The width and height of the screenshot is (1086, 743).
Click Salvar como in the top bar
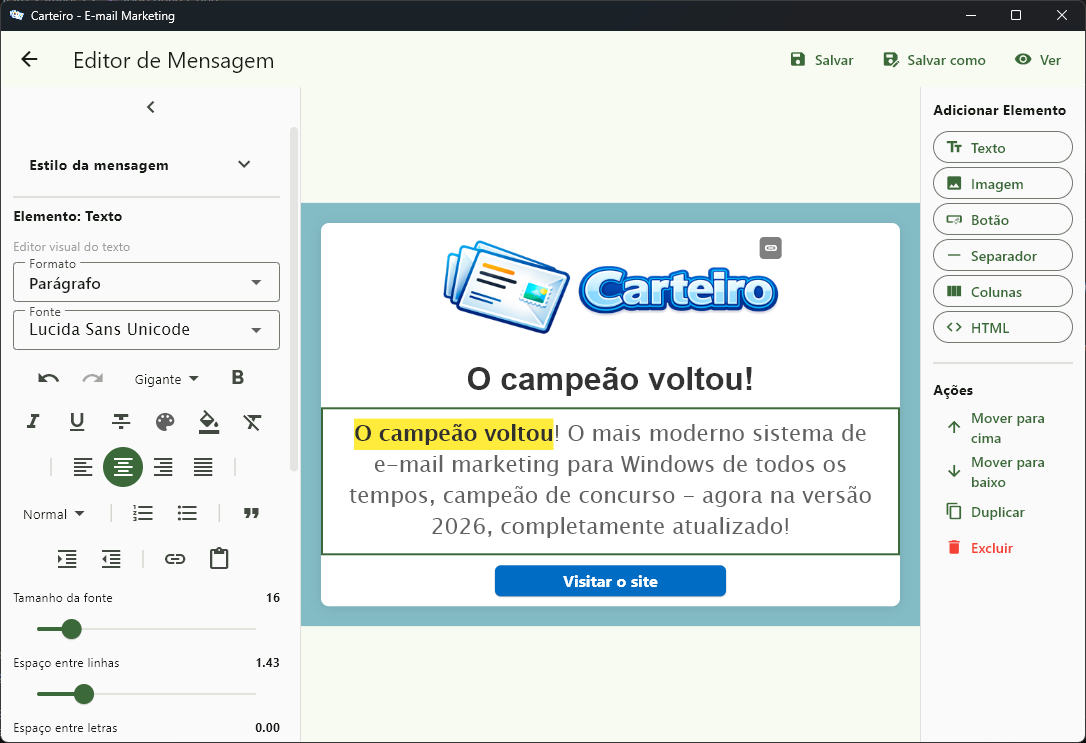click(935, 60)
